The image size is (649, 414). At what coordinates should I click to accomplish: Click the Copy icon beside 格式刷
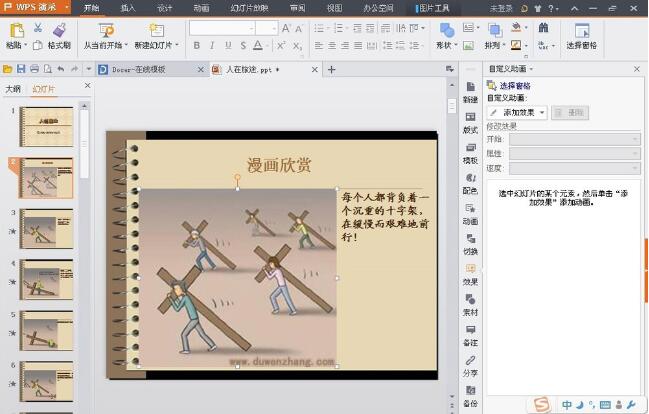(x=38, y=45)
